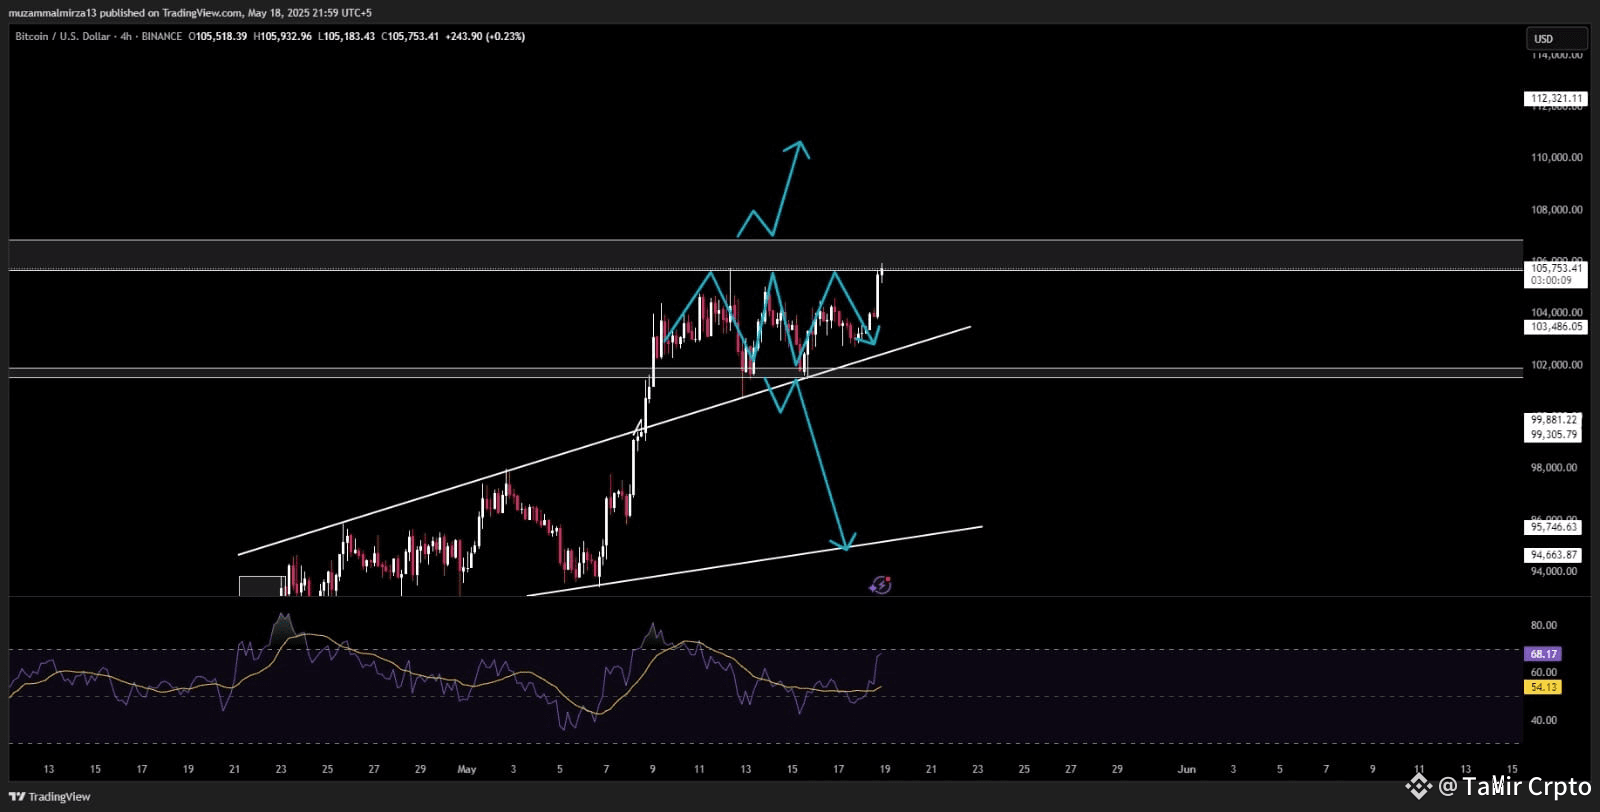Viewport: 1600px width, 812px height.
Task: Click the close price value C105,753.41
Action: coord(410,36)
